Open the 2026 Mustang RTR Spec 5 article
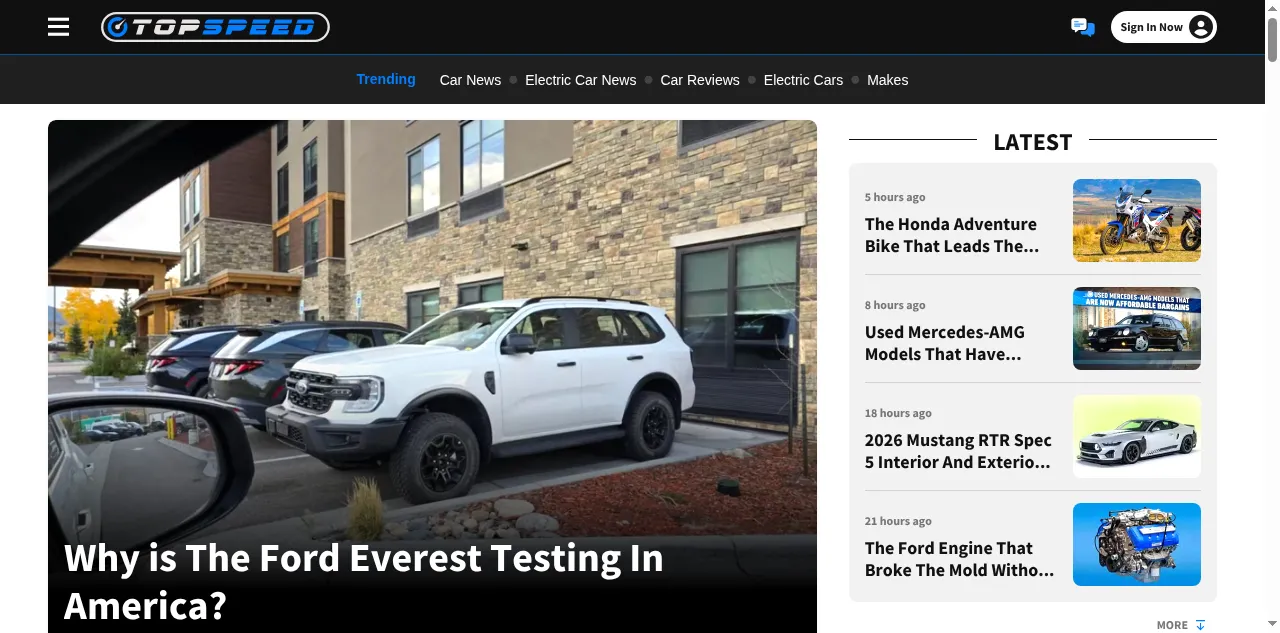This screenshot has height=633, width=1280. click(x=958, y=451)
